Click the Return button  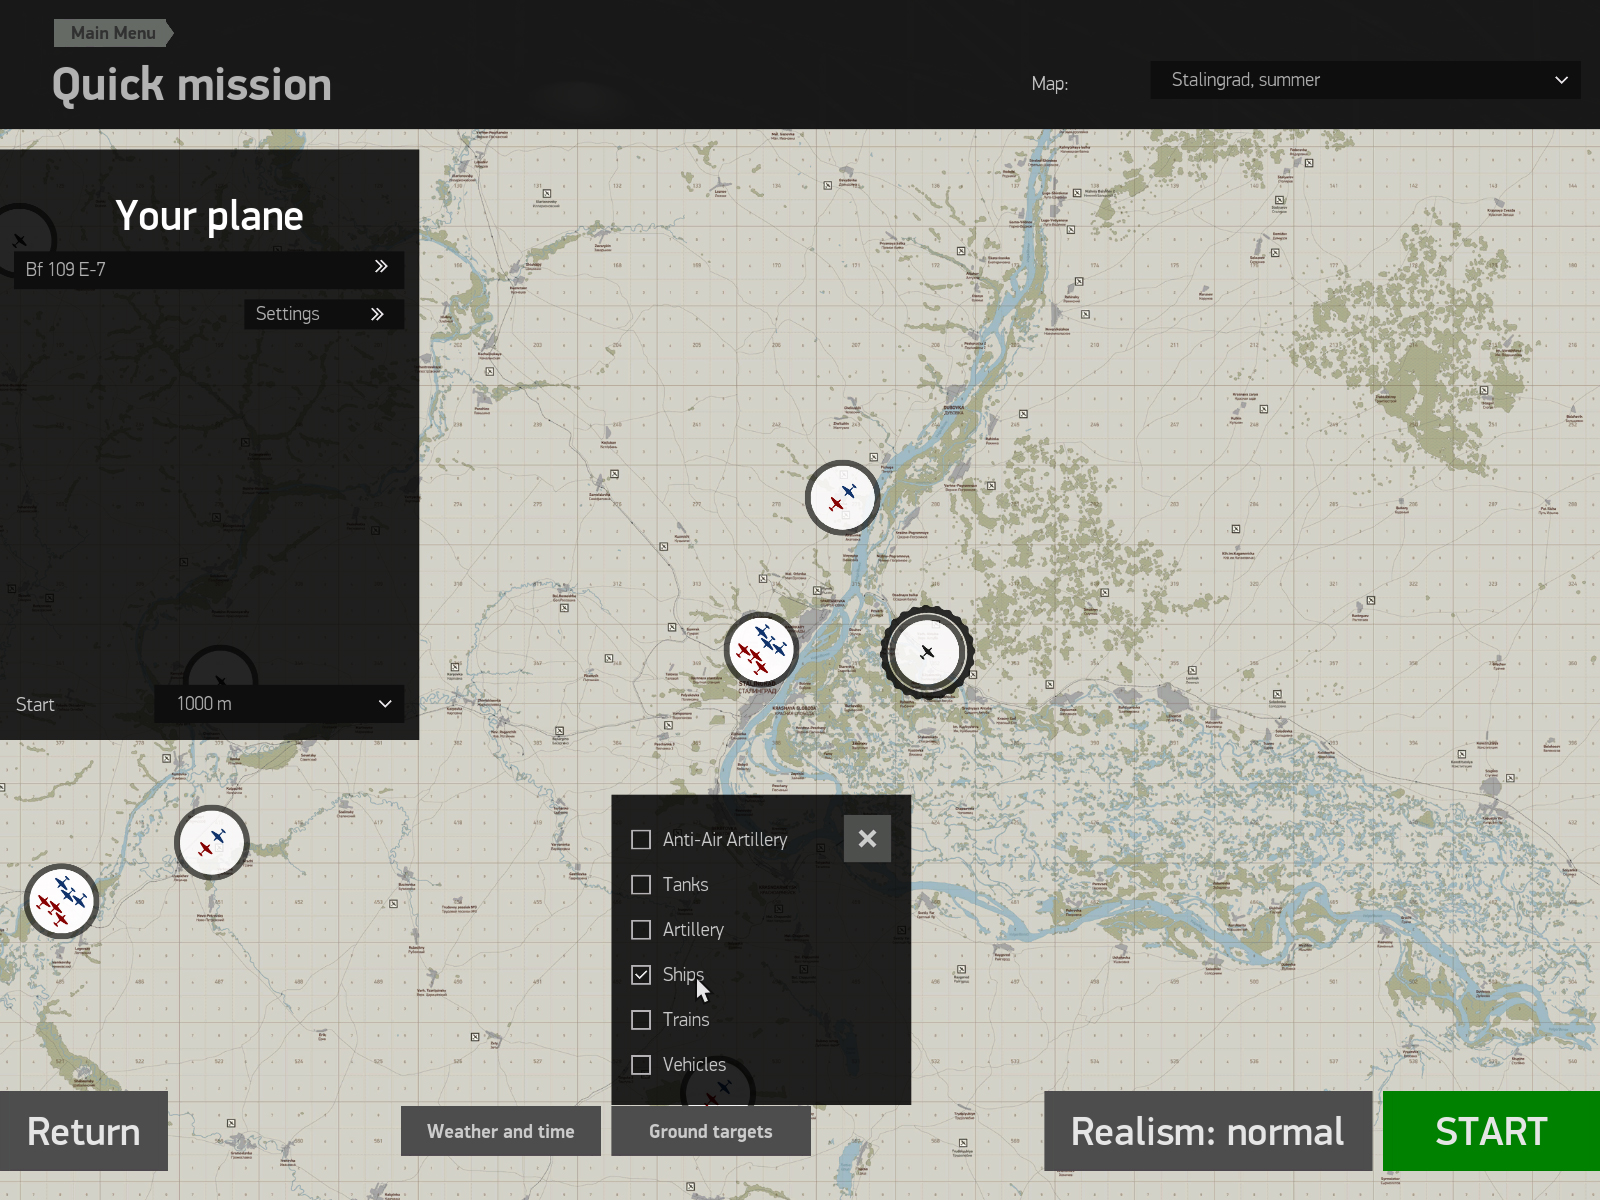pos(84,1131)
